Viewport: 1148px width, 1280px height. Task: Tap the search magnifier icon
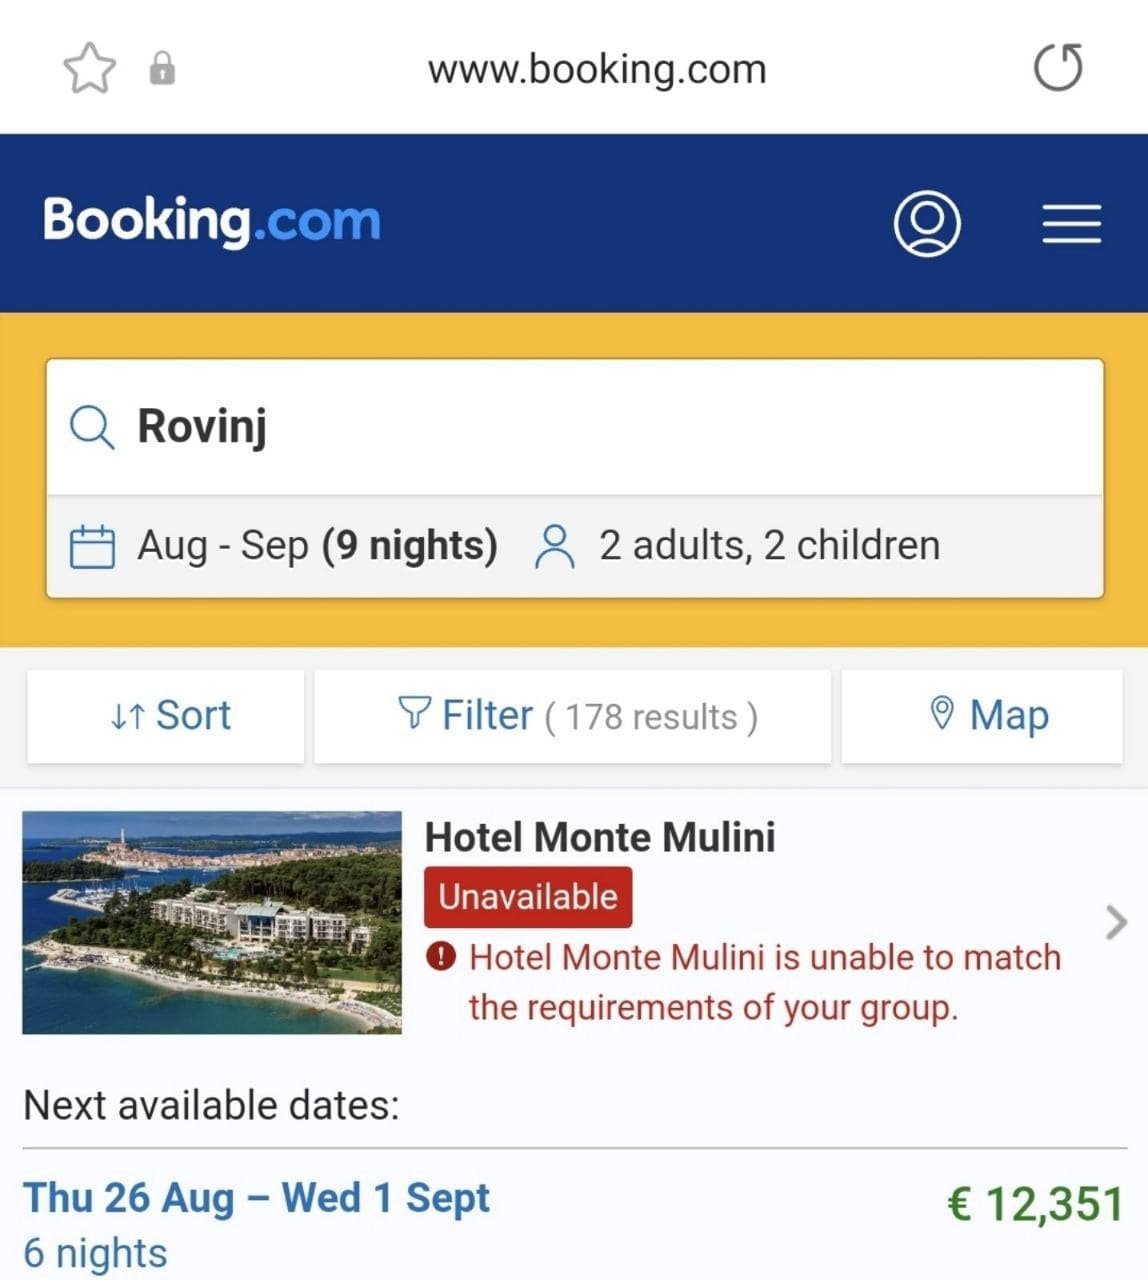91,427
